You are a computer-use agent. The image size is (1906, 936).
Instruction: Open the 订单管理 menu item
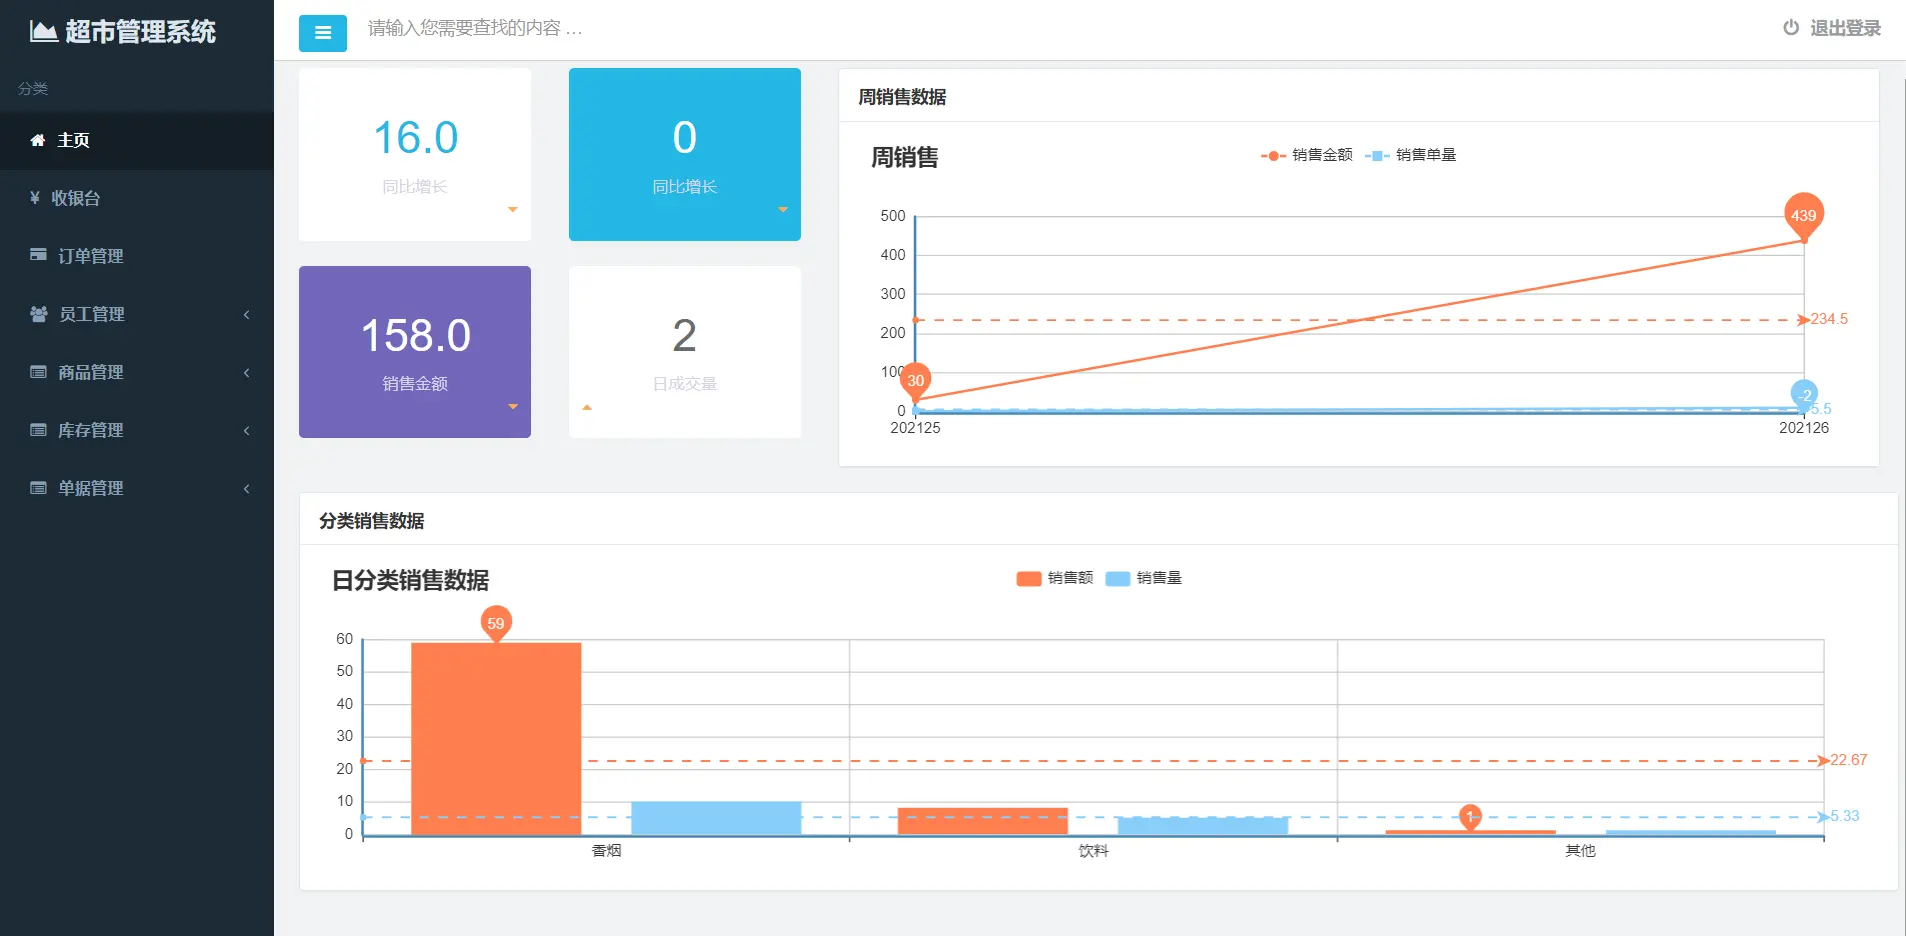137,256
